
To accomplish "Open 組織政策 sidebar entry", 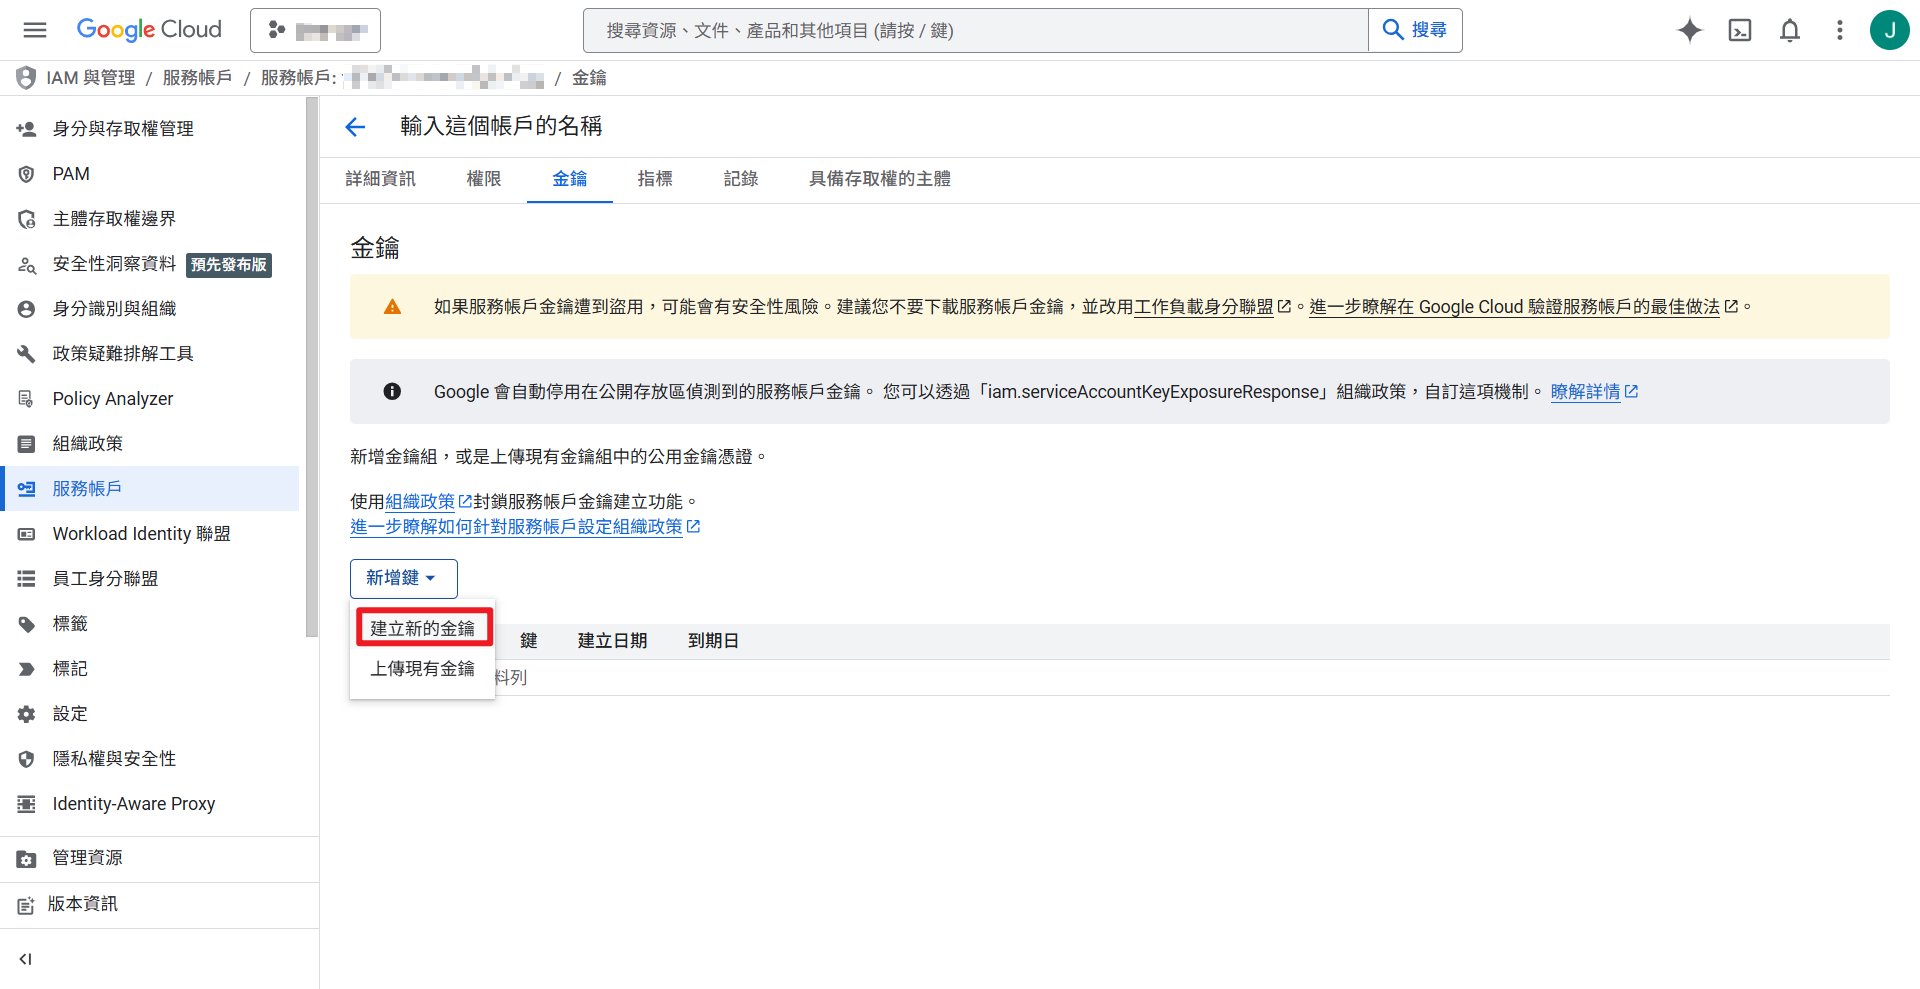I will click(x=87, y=443).
